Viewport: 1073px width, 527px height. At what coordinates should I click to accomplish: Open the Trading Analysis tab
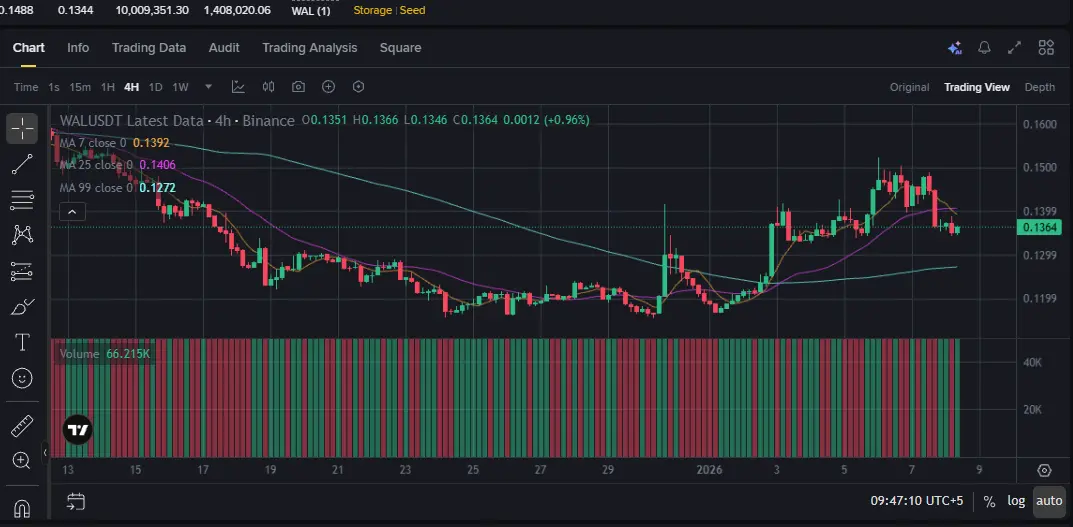(x=310, y=48)
